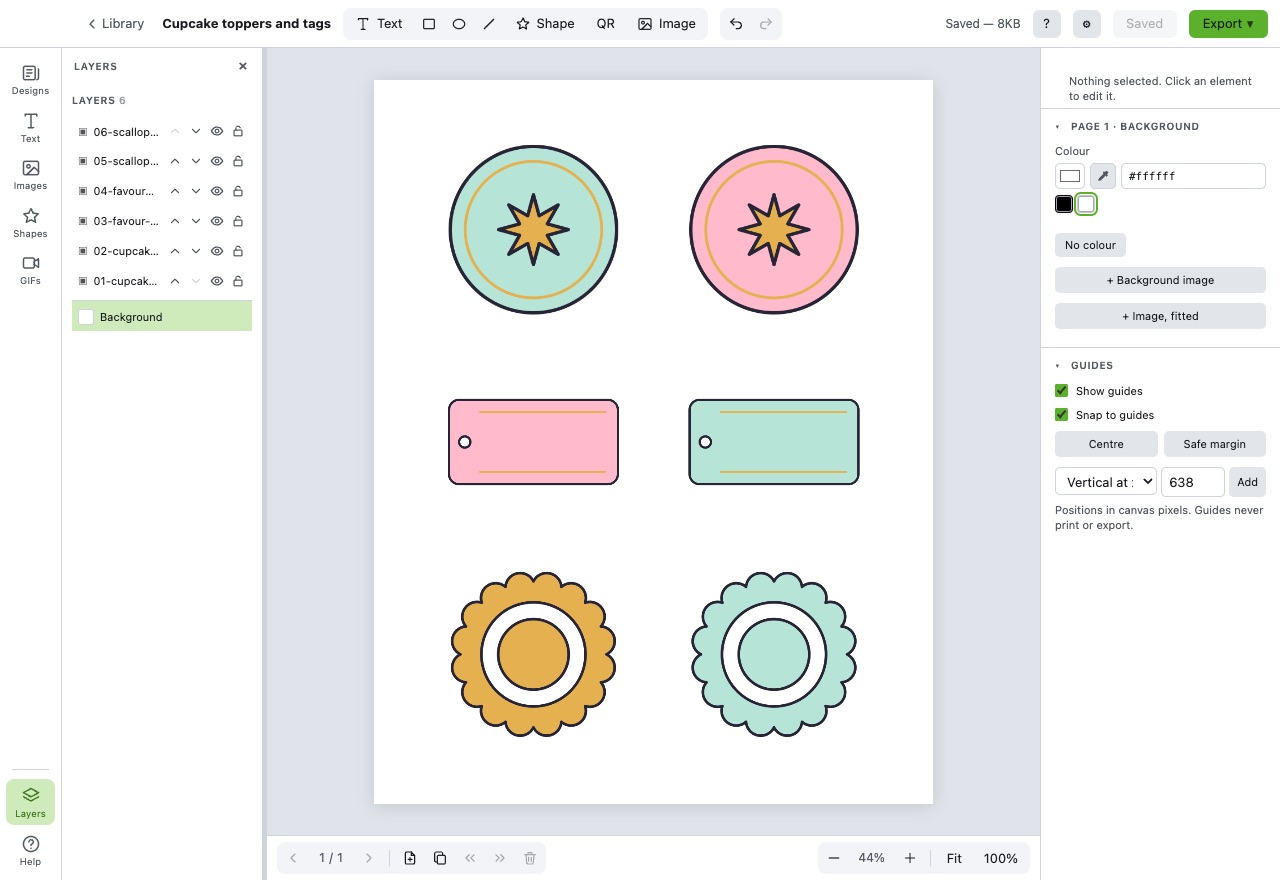Move 03-favour layer down
The width and height of the screenshot is (1280, 880).
196,221
